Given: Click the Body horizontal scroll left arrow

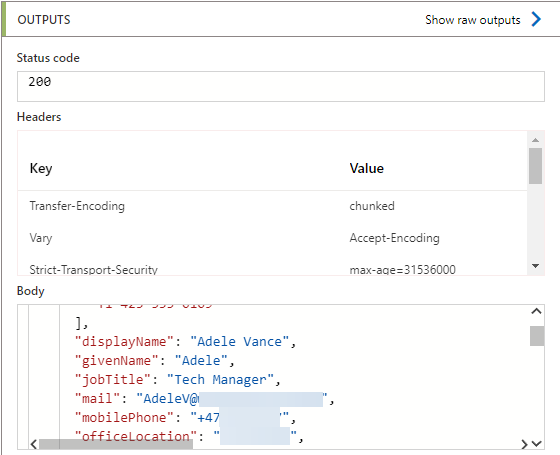Looking at the screenshot, I should point(34,444).
